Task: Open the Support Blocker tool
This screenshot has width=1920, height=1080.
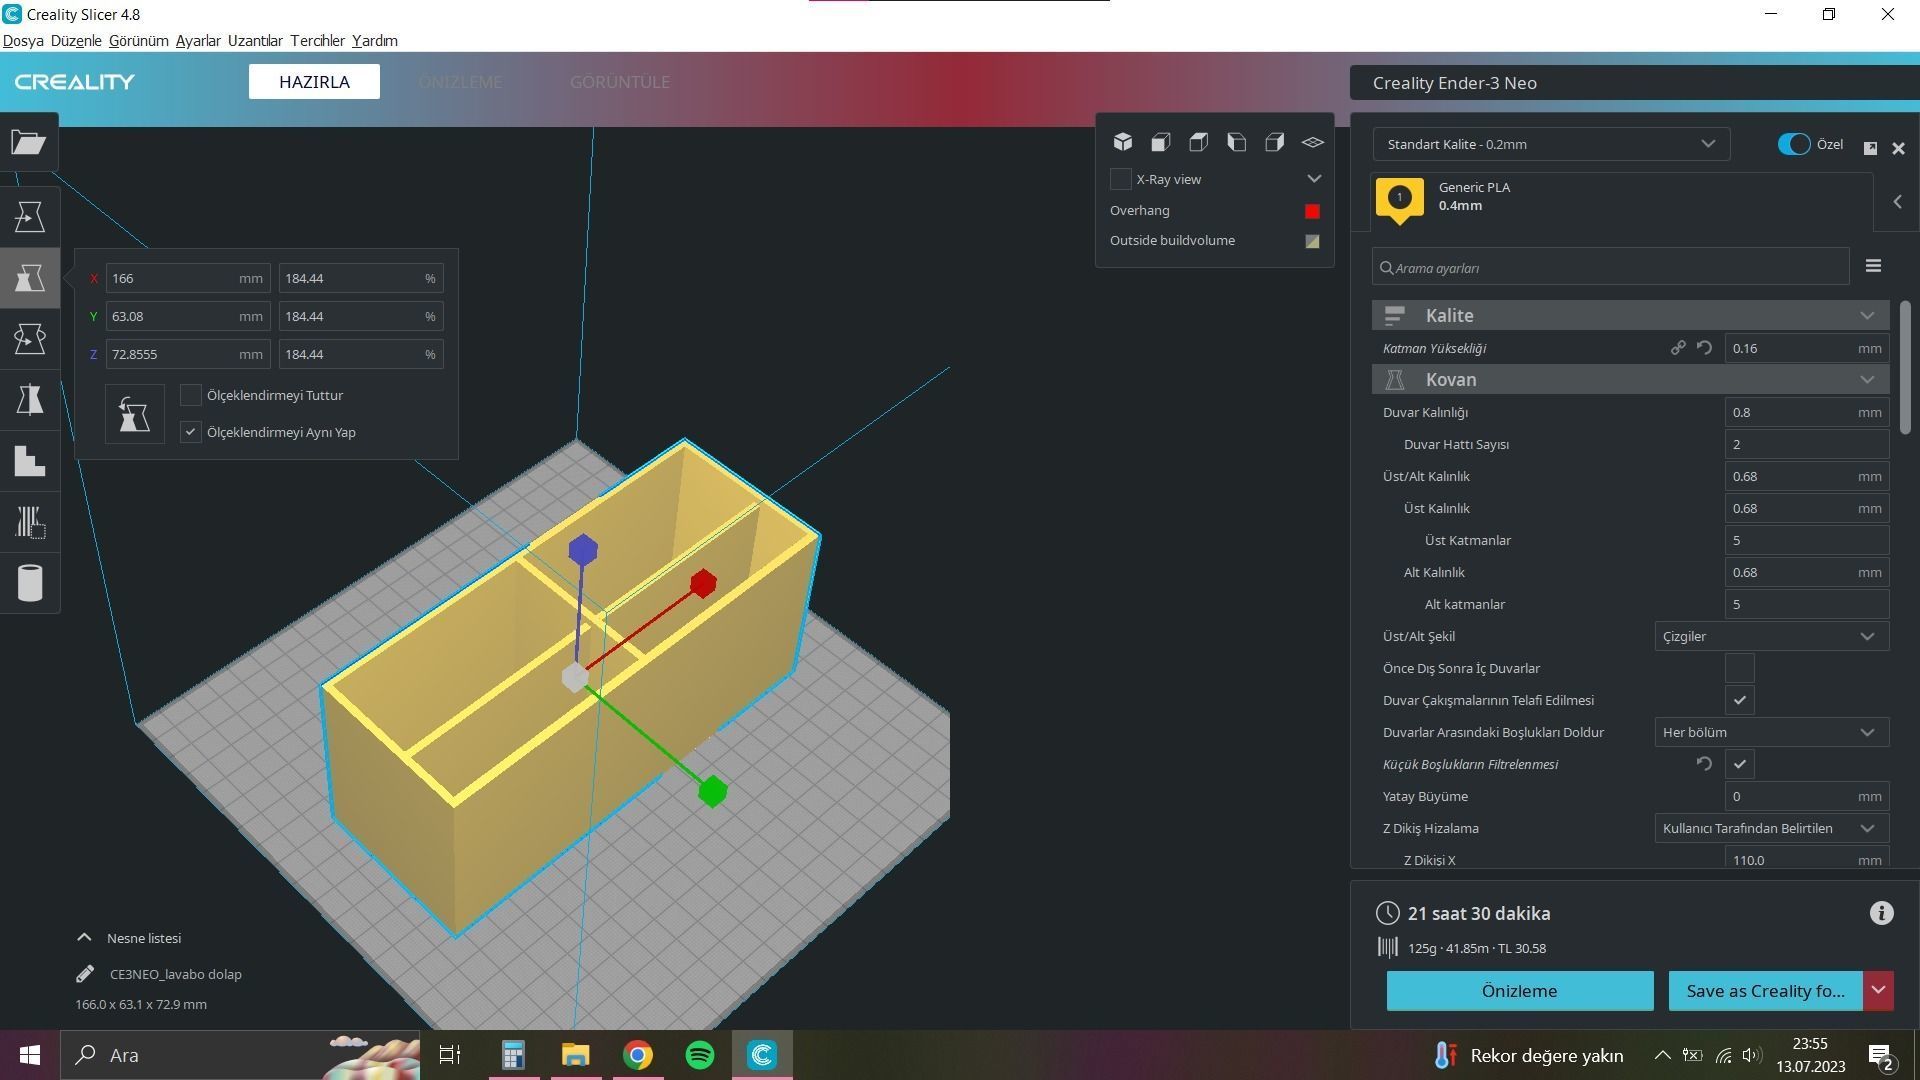Action: pyautogui.click(x=29, y=522)
